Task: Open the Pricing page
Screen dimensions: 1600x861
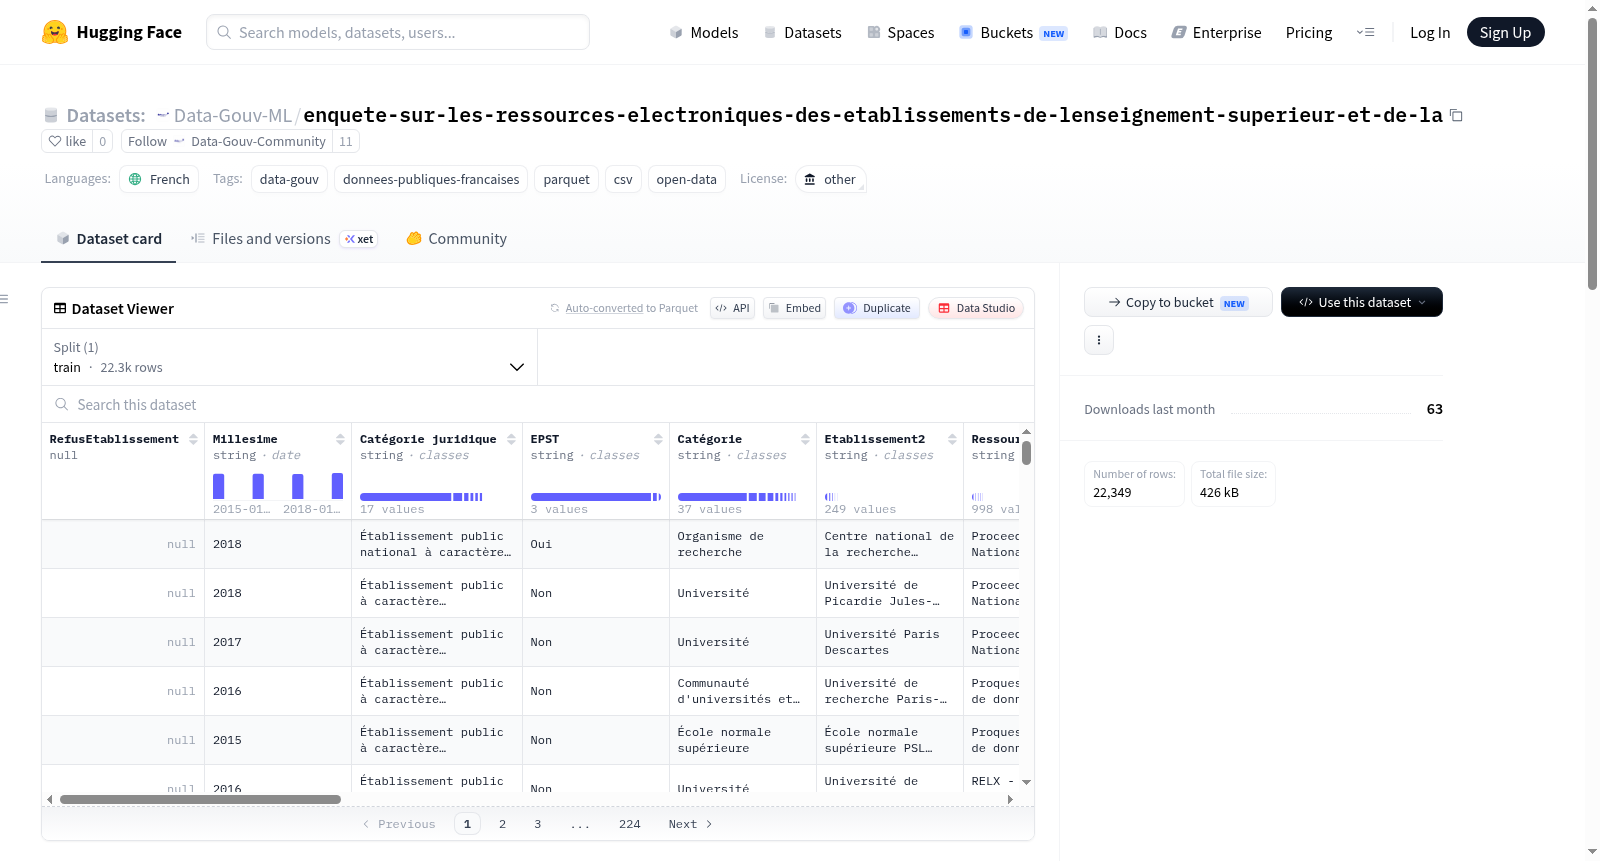Action: click(x=1309, y=33)
